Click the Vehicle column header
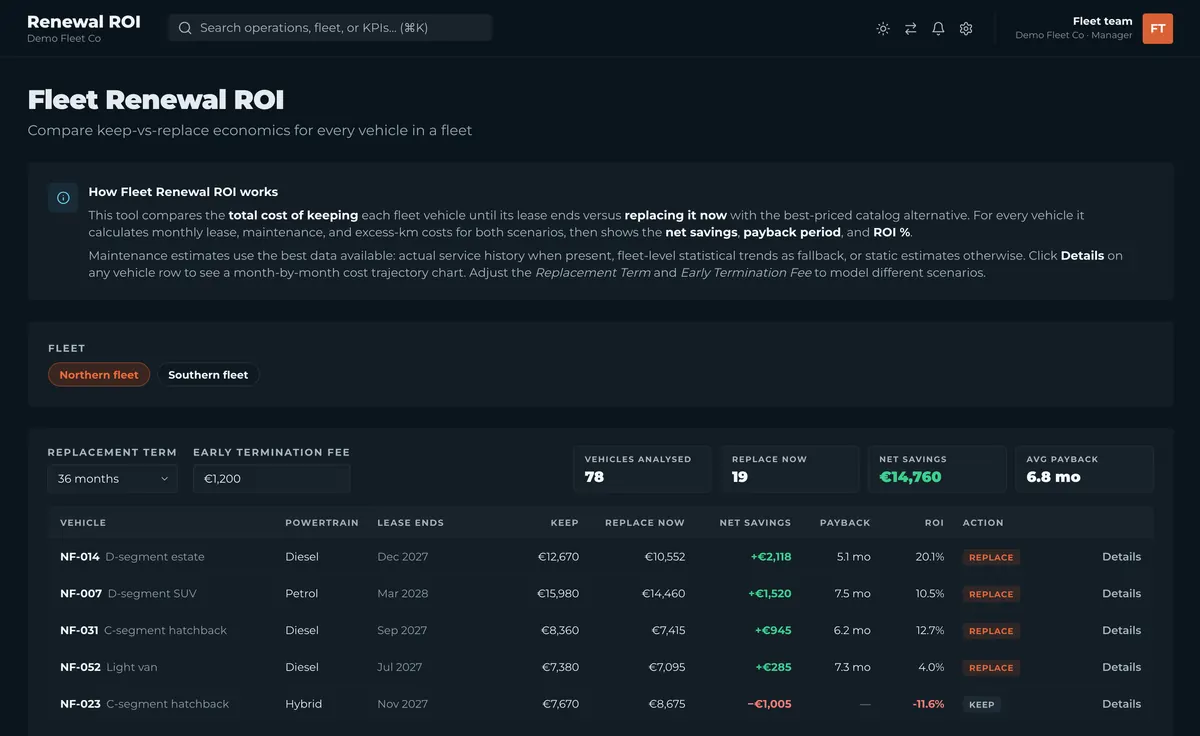The width and height of the screenshot is (1200, 736). (x=83, y=523)
